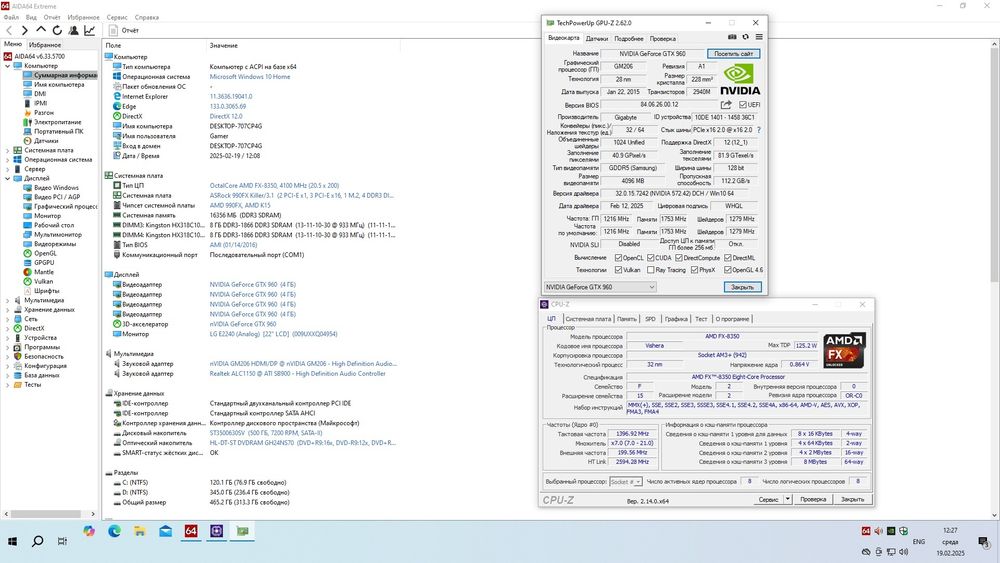Open the user icon in AIDA64 toolbar
Image resolution: width=1000 pixels, height=563 pixels.
[x=73, y=30]
